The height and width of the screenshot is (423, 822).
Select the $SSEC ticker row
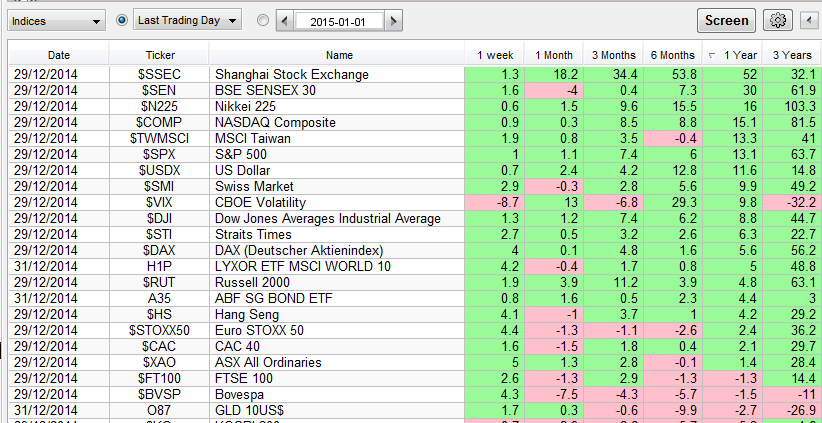pyautogui.click(x=159, y=75)
